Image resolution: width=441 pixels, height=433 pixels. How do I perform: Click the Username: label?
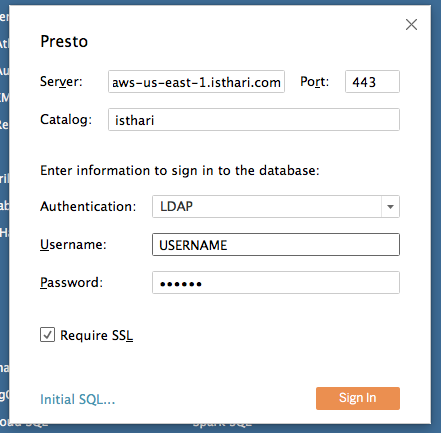(73, 245)
